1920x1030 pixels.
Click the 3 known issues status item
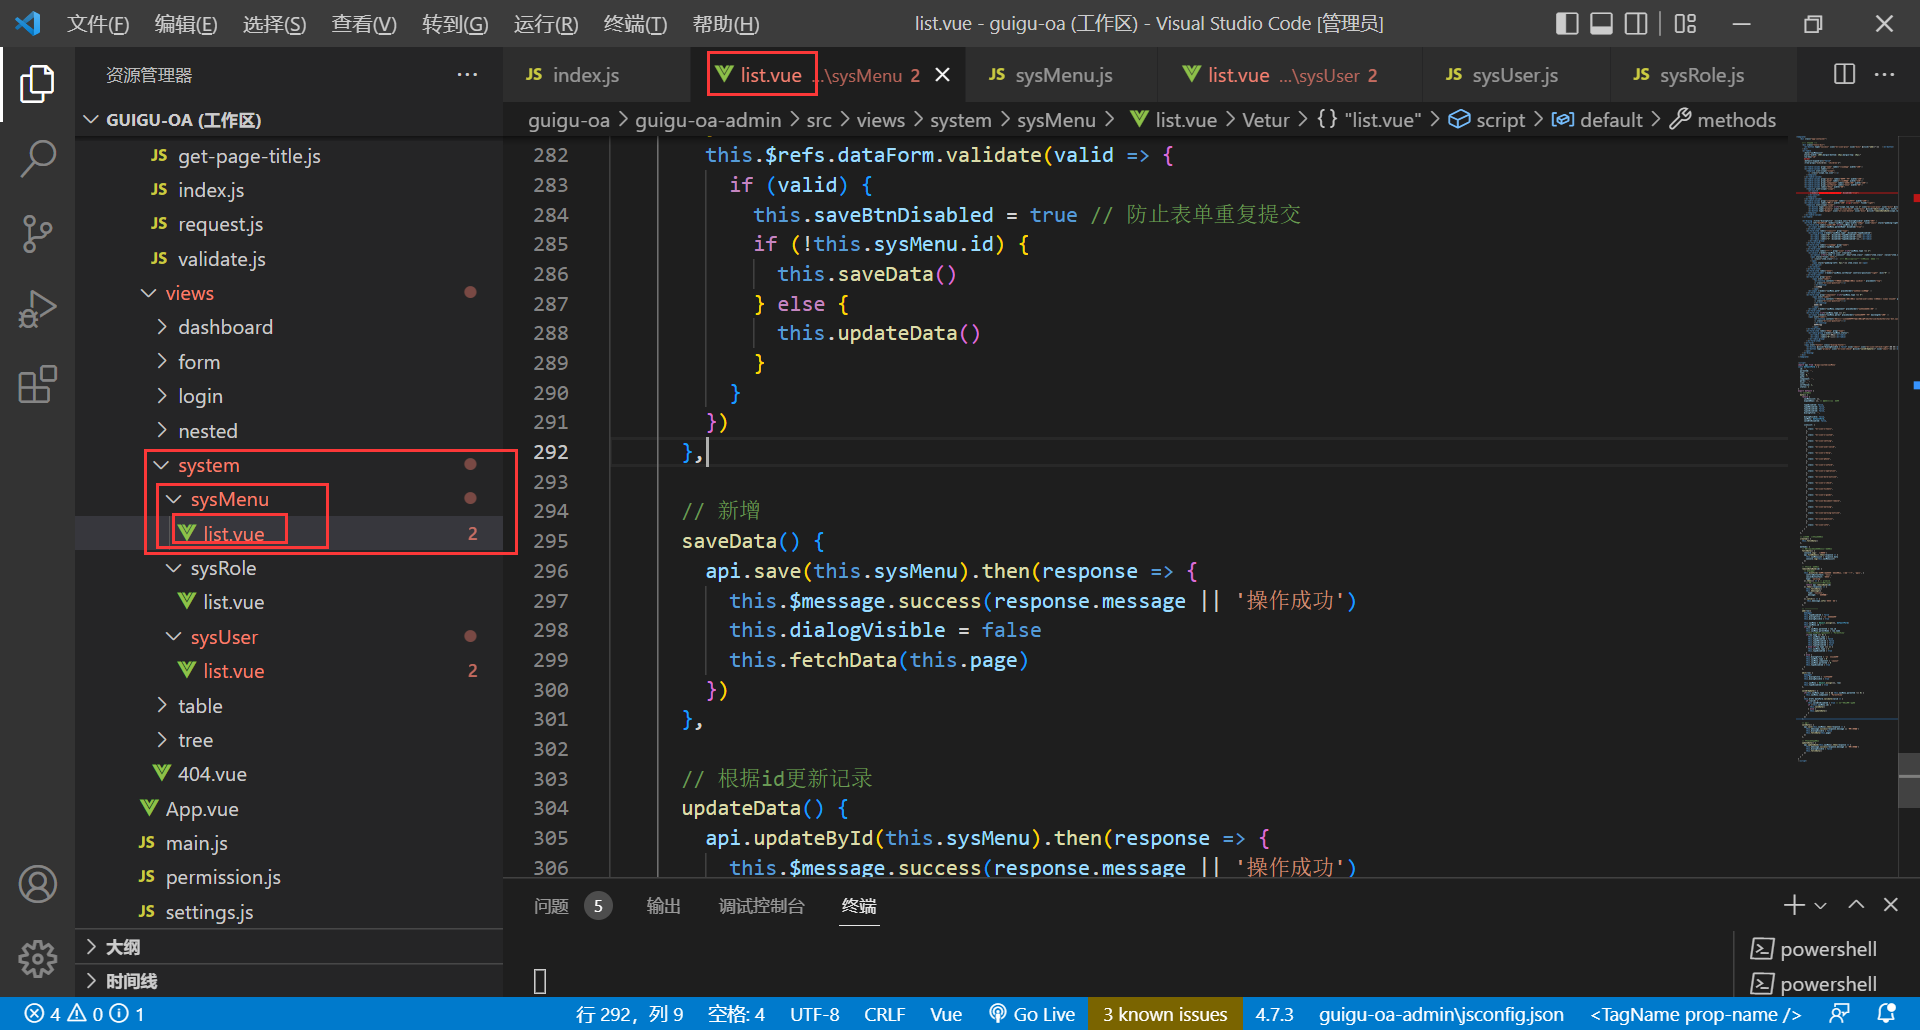(1165, 1014)
